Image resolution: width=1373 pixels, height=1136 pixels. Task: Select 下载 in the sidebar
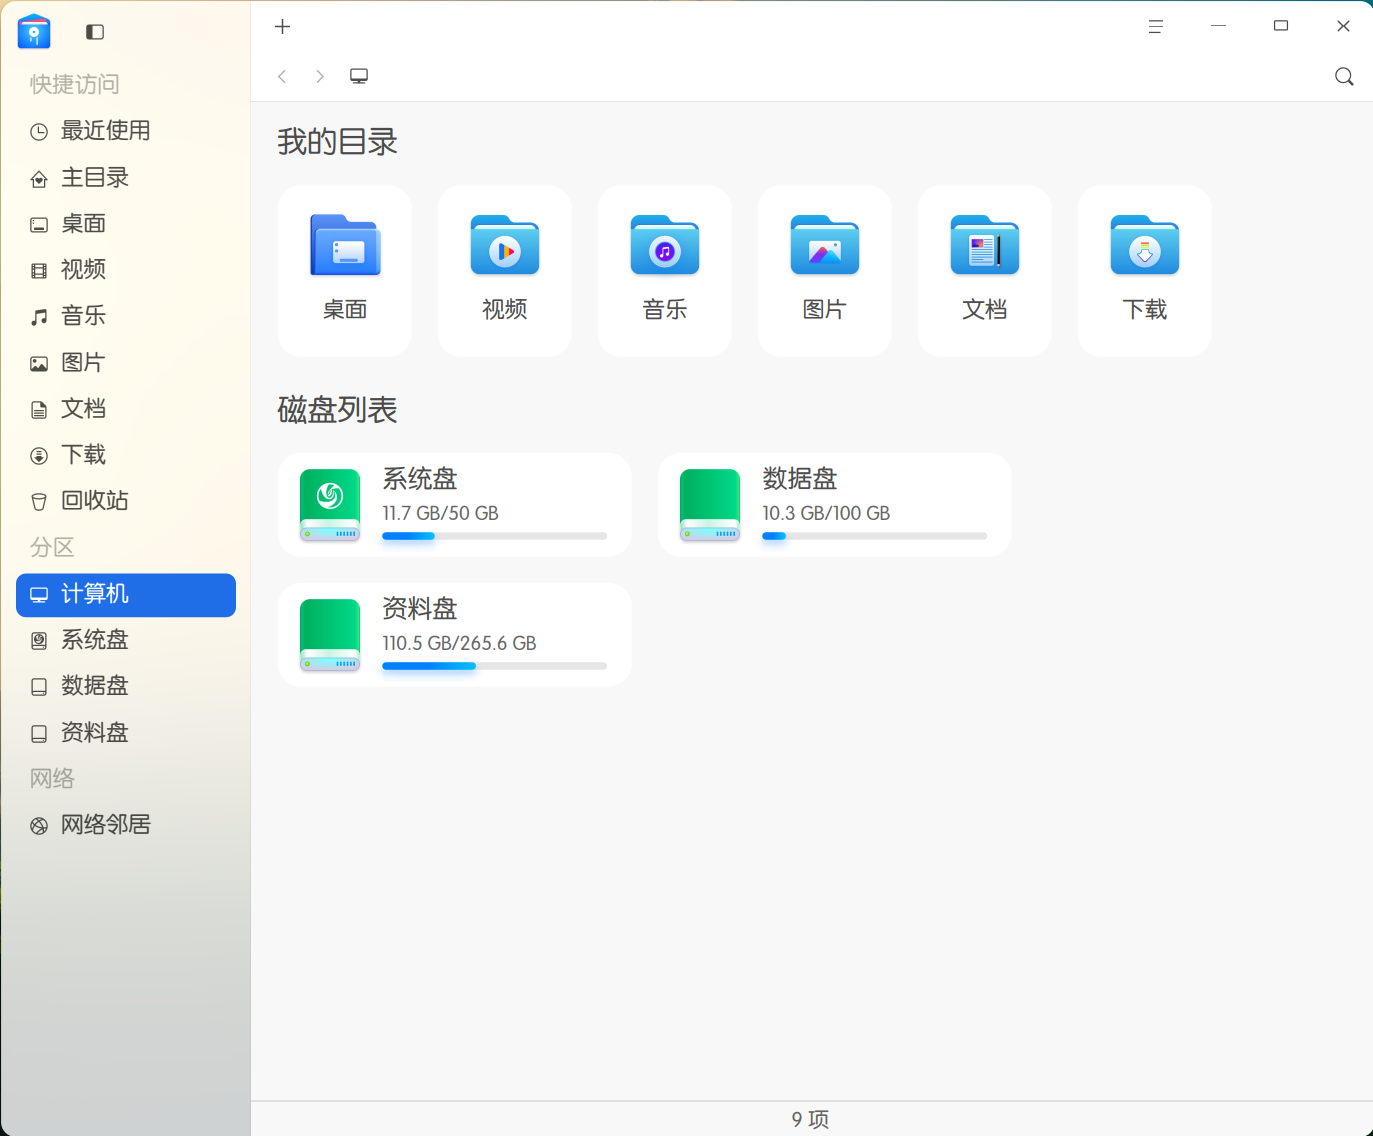point(126,455)
